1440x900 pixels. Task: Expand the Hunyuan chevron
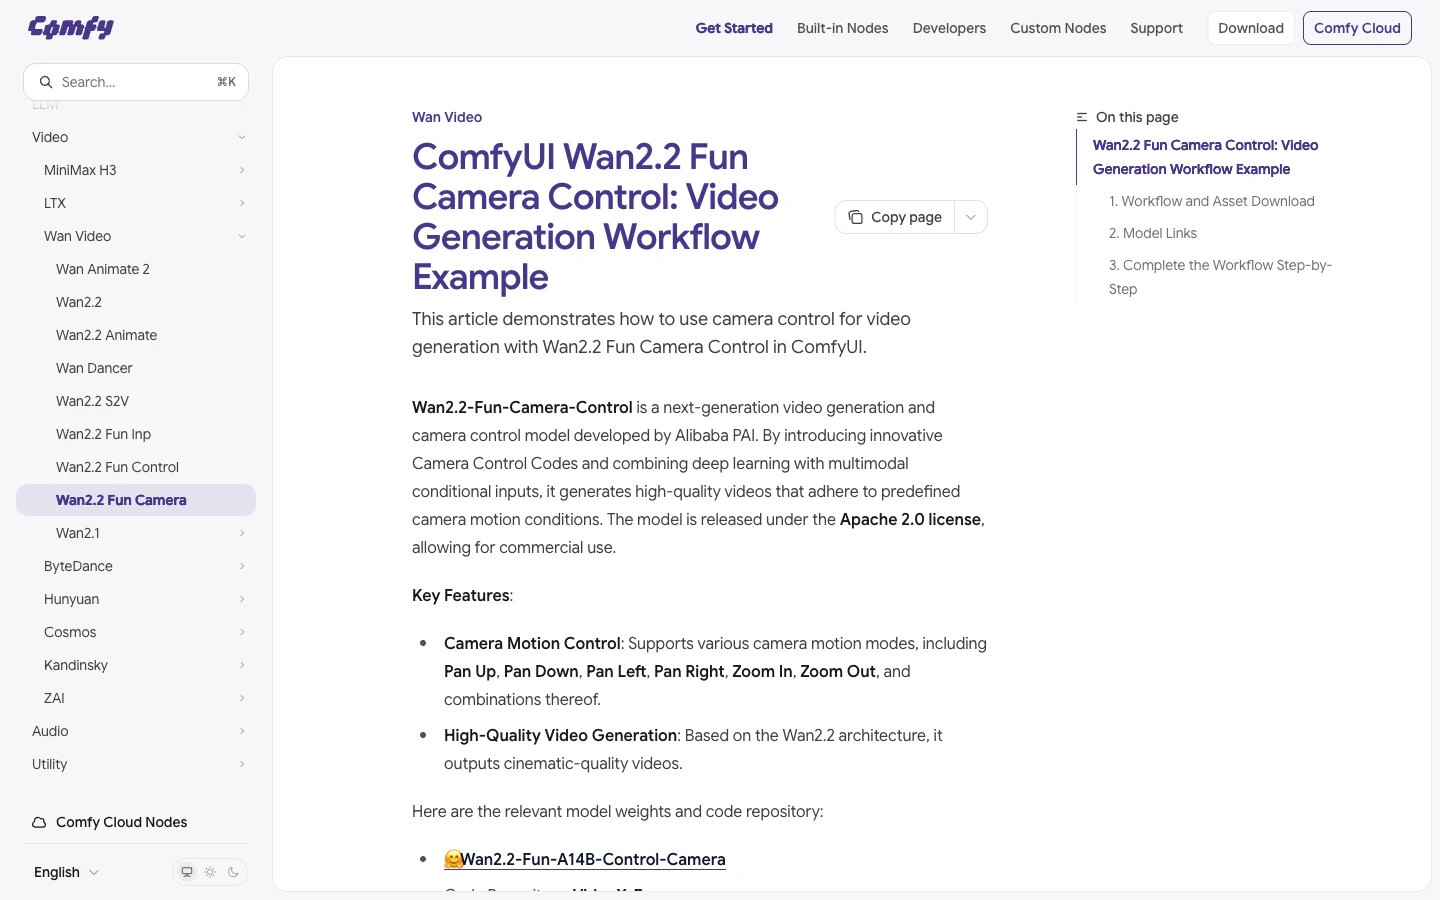(242, 599)
